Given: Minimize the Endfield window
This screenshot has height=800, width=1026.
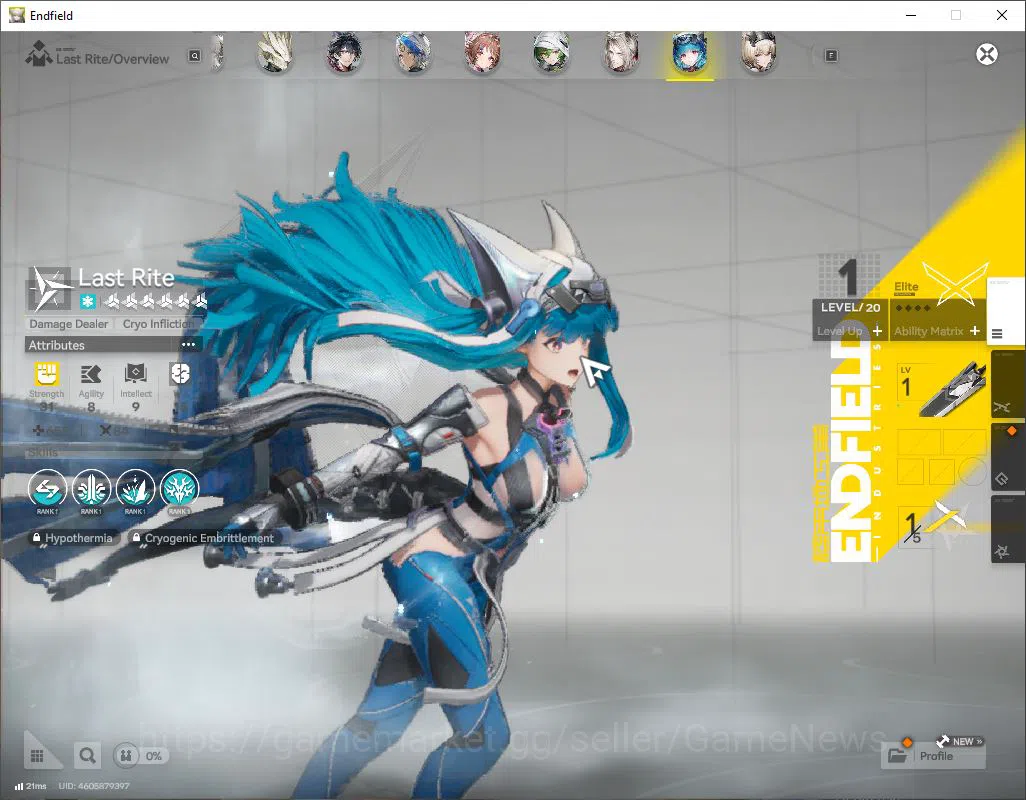Looking at the screenshot, I should [910, 15].
